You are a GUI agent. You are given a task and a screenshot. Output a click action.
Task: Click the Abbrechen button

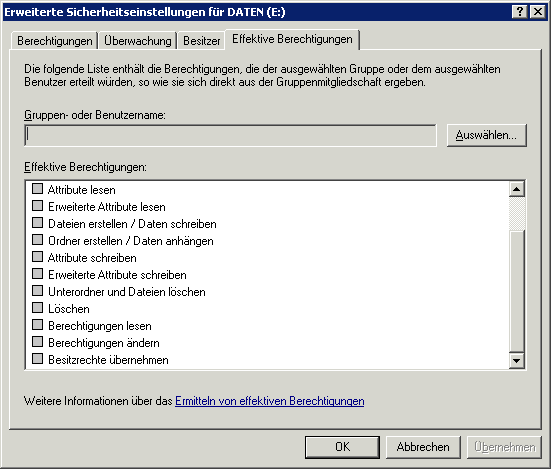pyautogui.click(x=423, y=447)
